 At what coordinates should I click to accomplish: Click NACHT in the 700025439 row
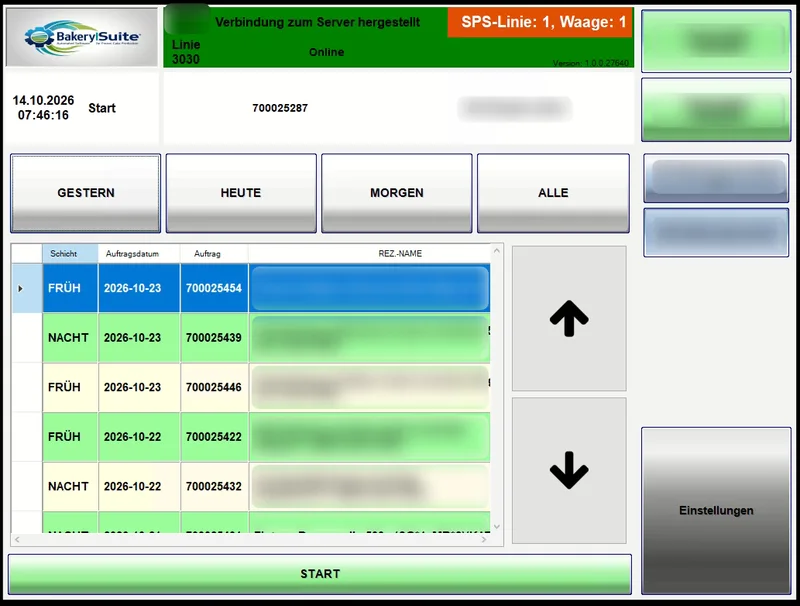pyautogui.click(x=68, y=338)
